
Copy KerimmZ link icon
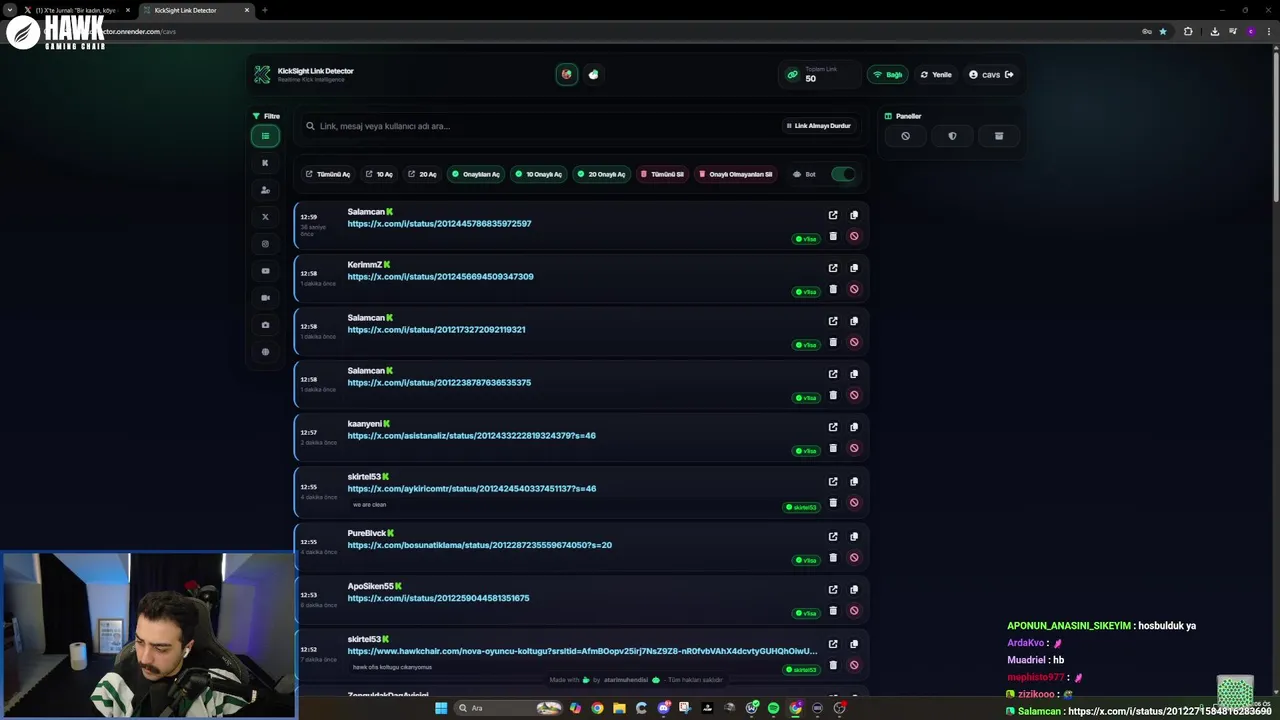pyautogui.click(x=854, y=268)
